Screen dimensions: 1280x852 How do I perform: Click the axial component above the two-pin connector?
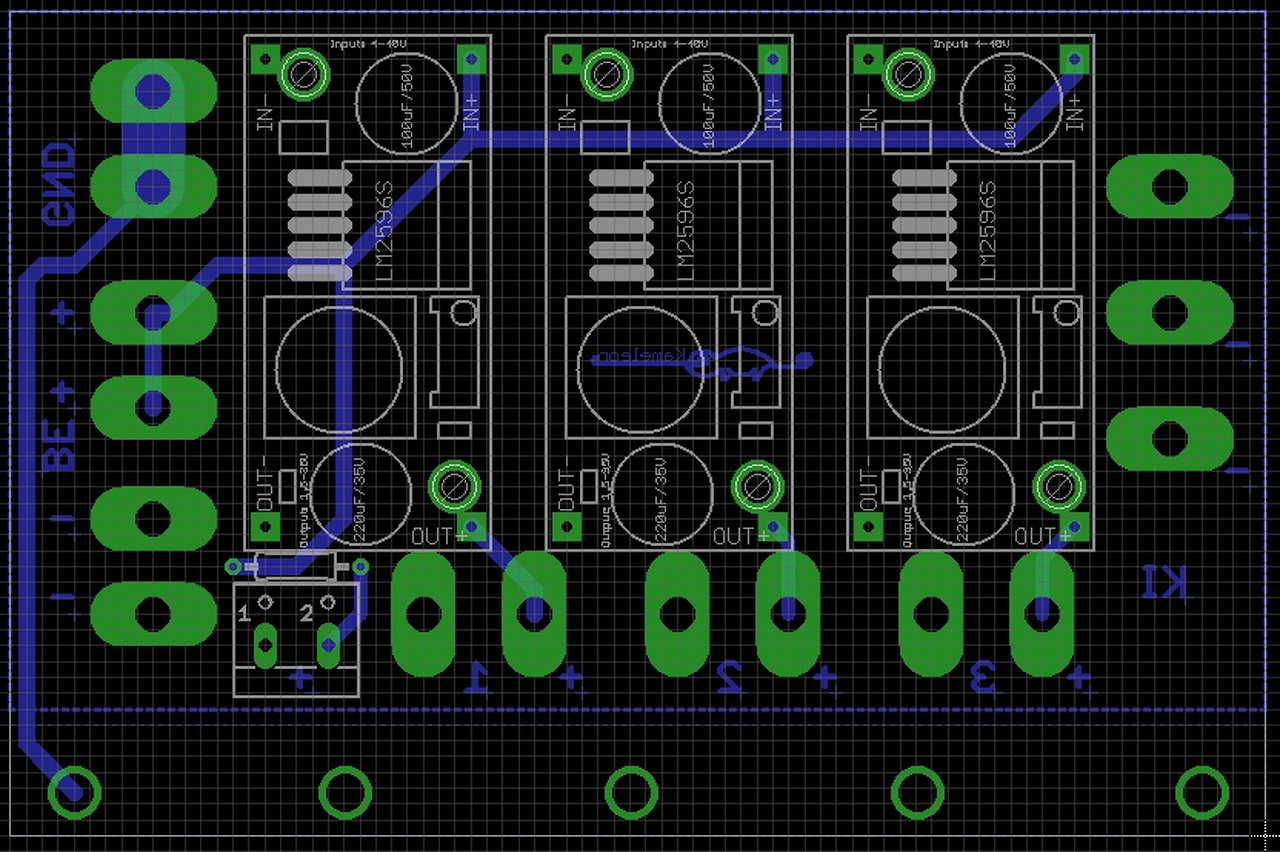pos(296,568)
